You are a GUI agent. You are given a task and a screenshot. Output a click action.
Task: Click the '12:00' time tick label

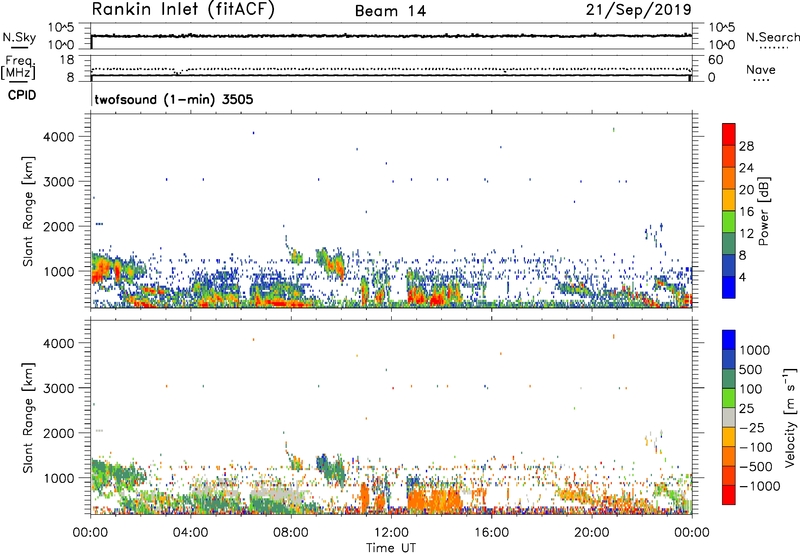391,533
